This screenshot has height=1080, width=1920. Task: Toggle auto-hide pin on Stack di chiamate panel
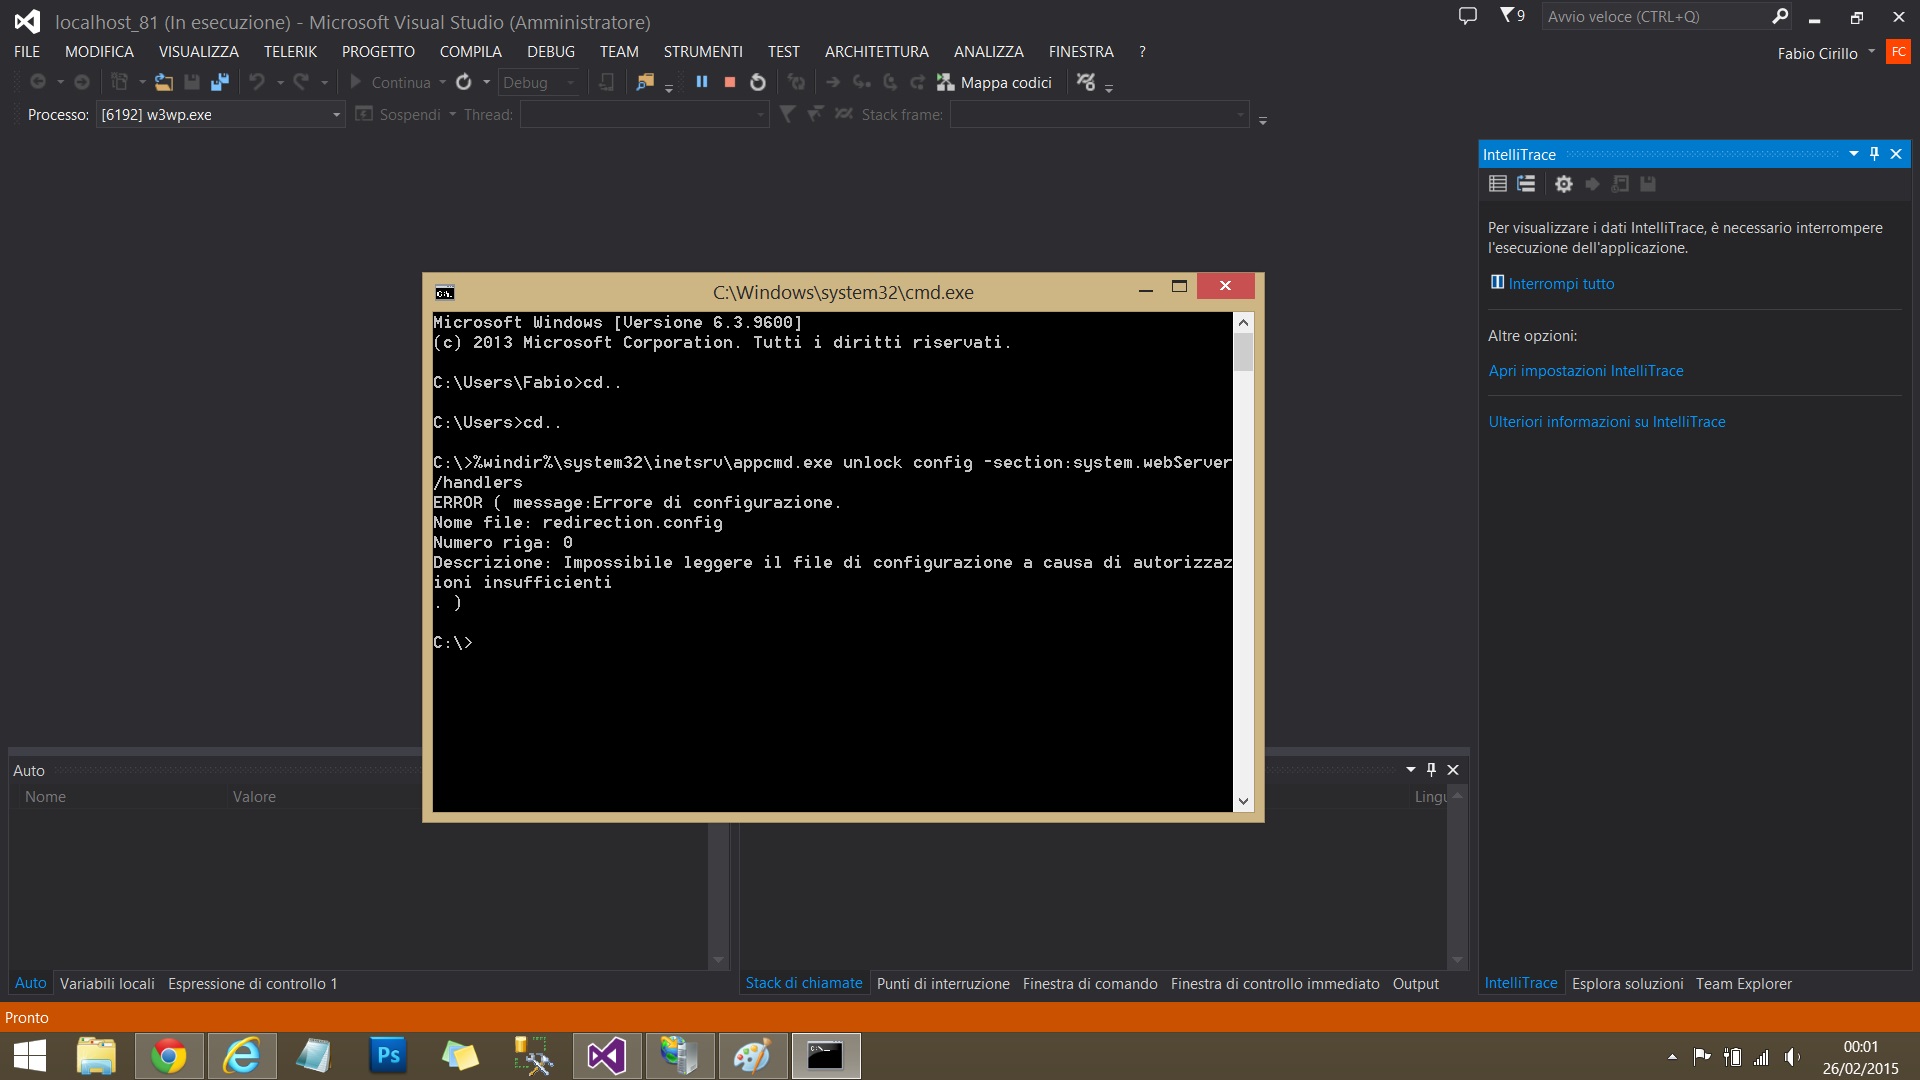(1431, 770)
